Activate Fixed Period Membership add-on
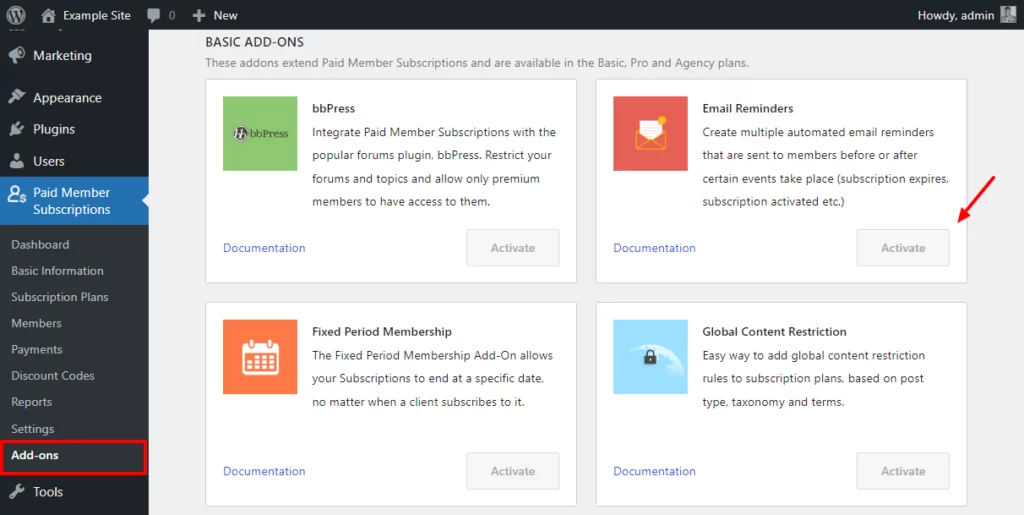 [x=513, y=471]
